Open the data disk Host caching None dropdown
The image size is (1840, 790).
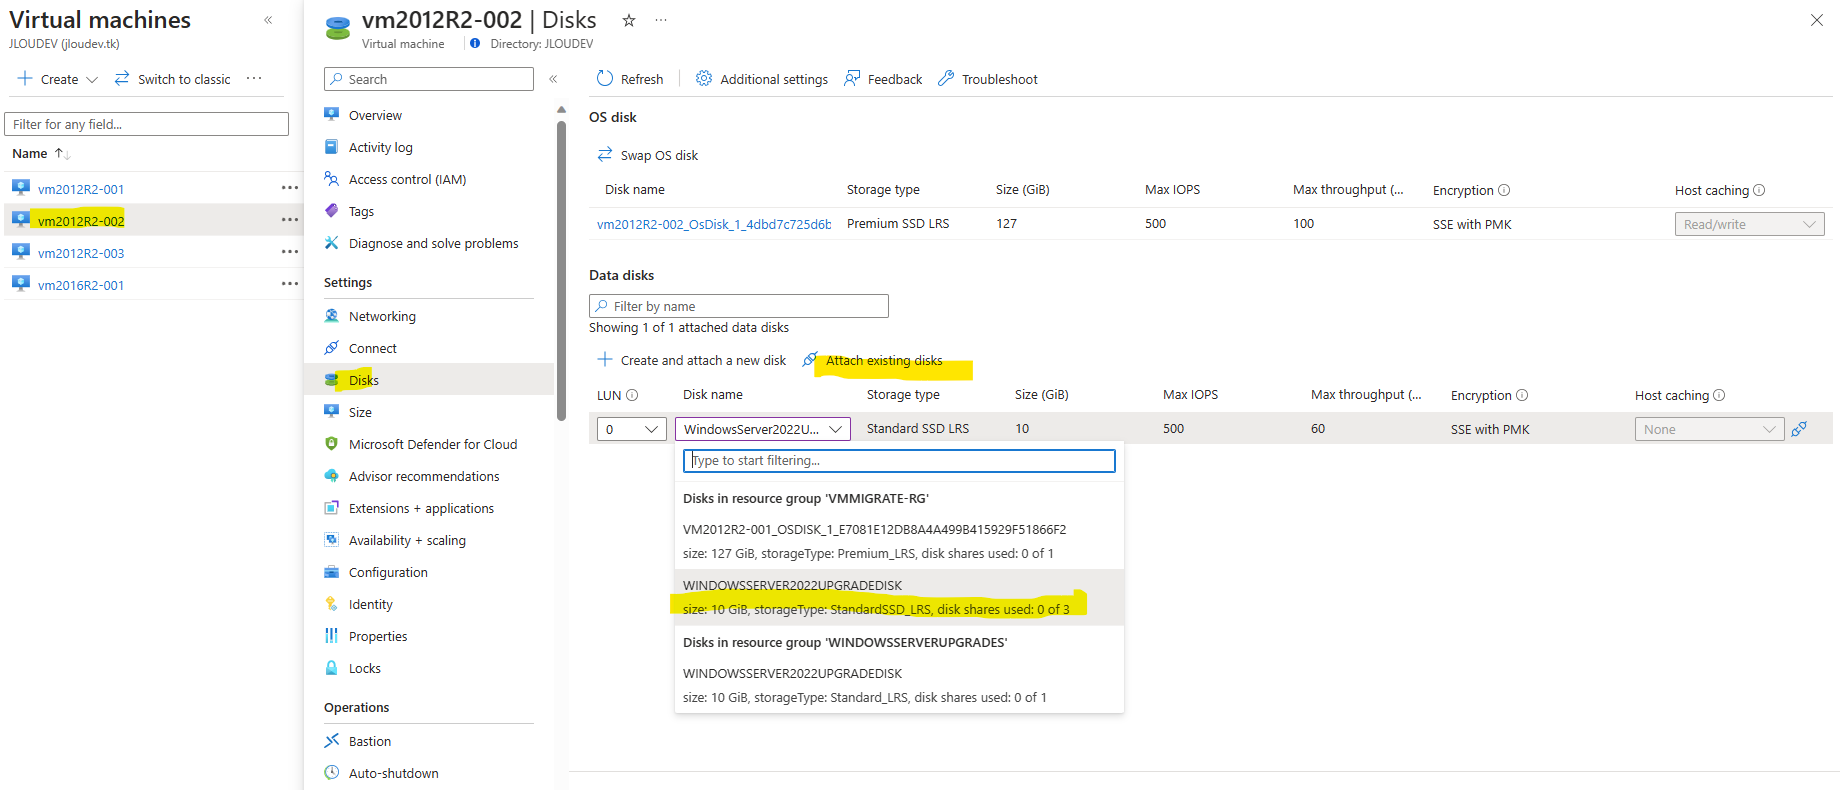tap(1709, 429)
